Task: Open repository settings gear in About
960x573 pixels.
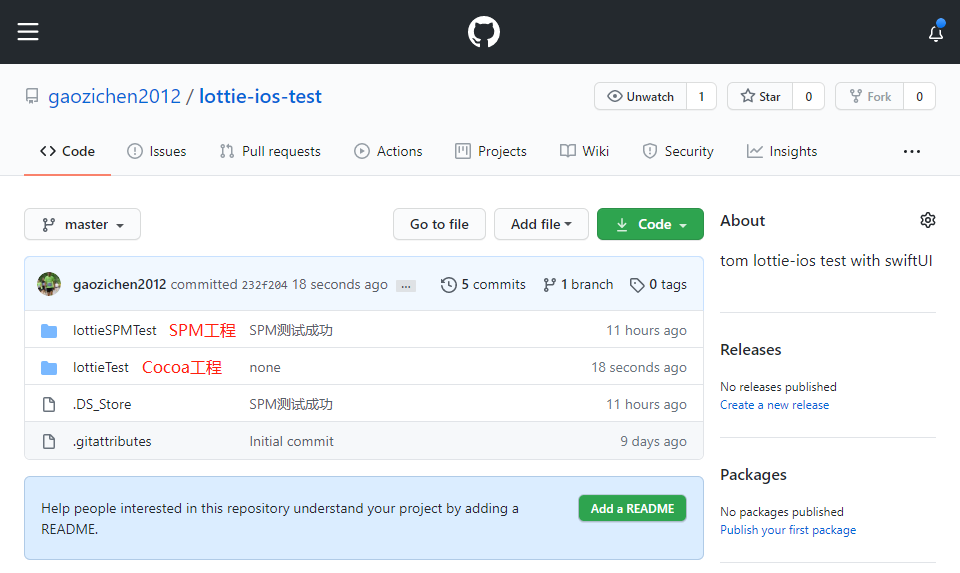Action: (928, 220)
